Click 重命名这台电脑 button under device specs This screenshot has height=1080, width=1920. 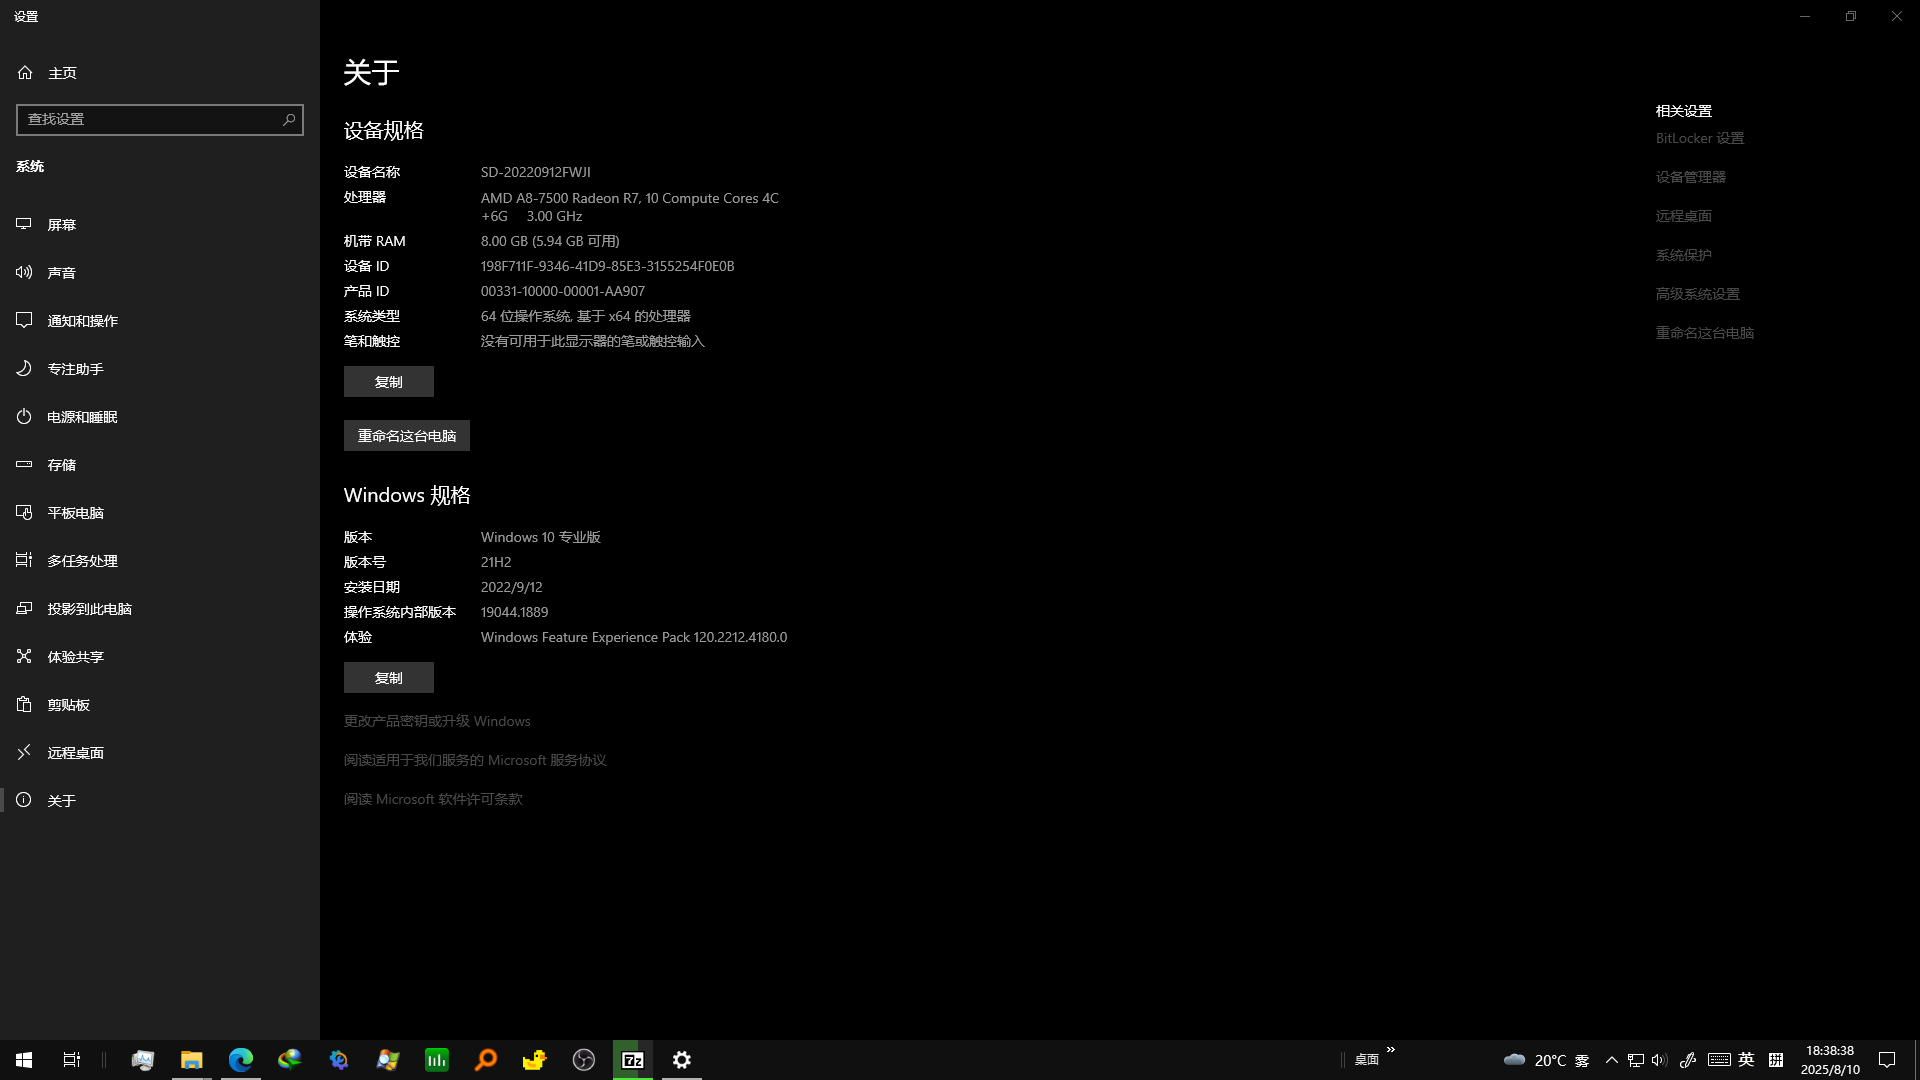coord(407,436)
